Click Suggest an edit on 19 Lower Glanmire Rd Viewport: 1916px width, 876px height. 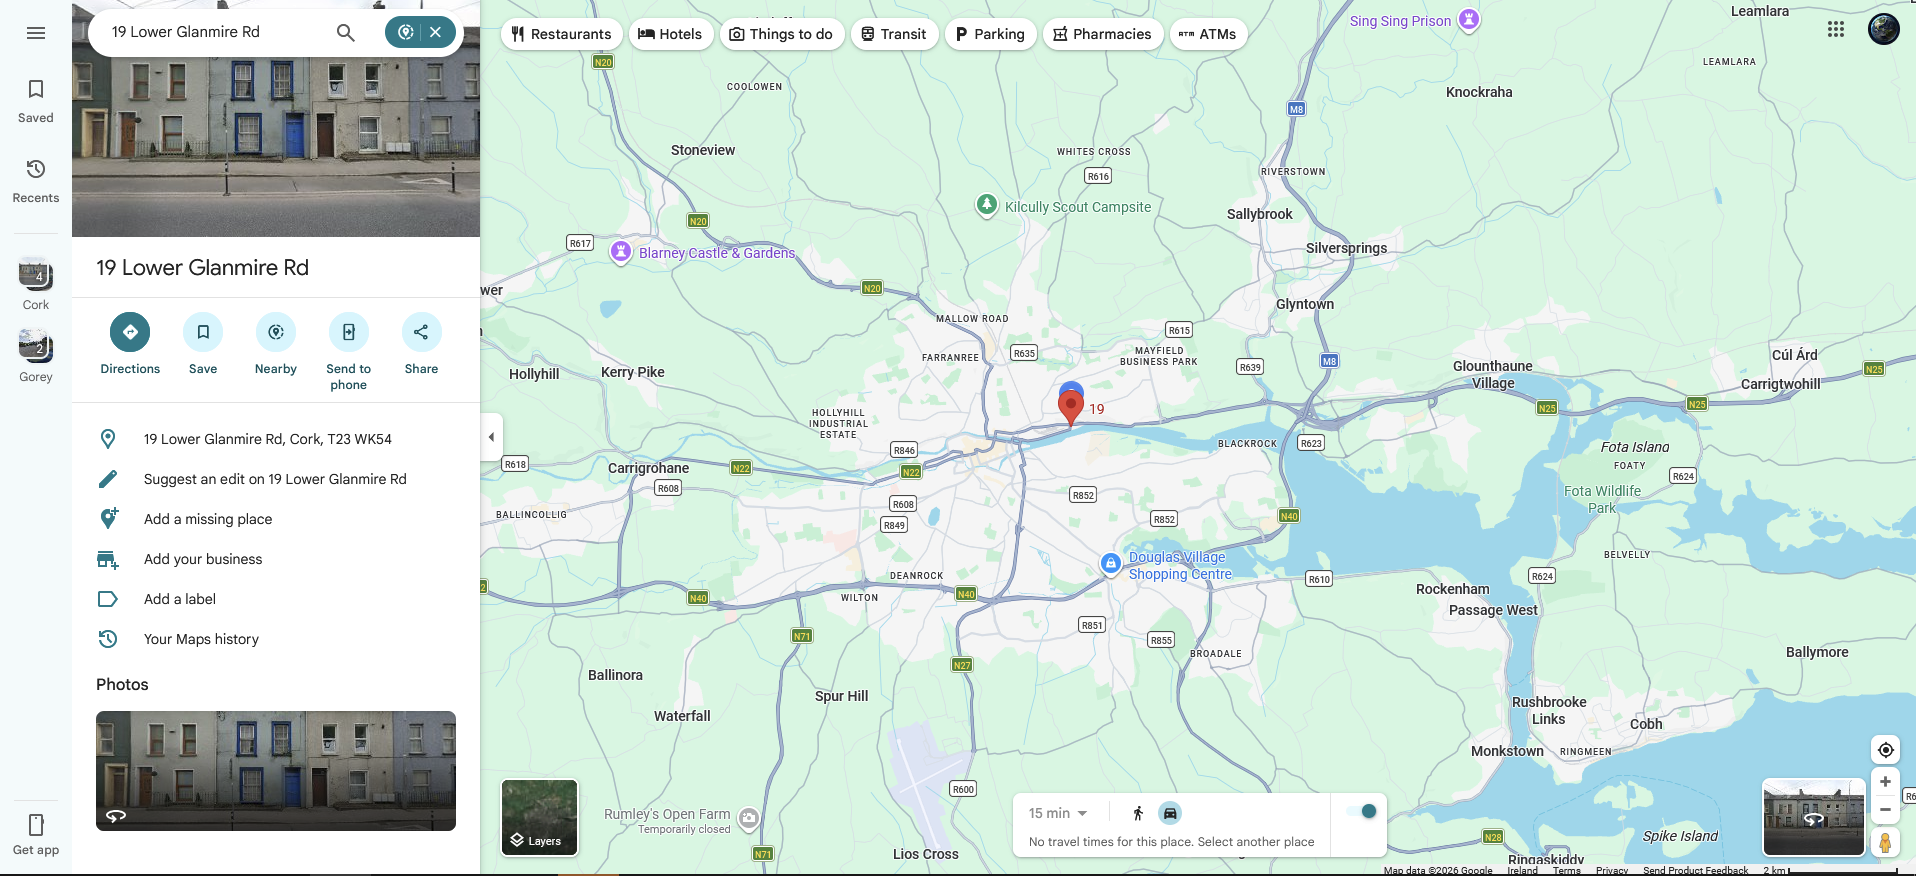pos(275,479)
